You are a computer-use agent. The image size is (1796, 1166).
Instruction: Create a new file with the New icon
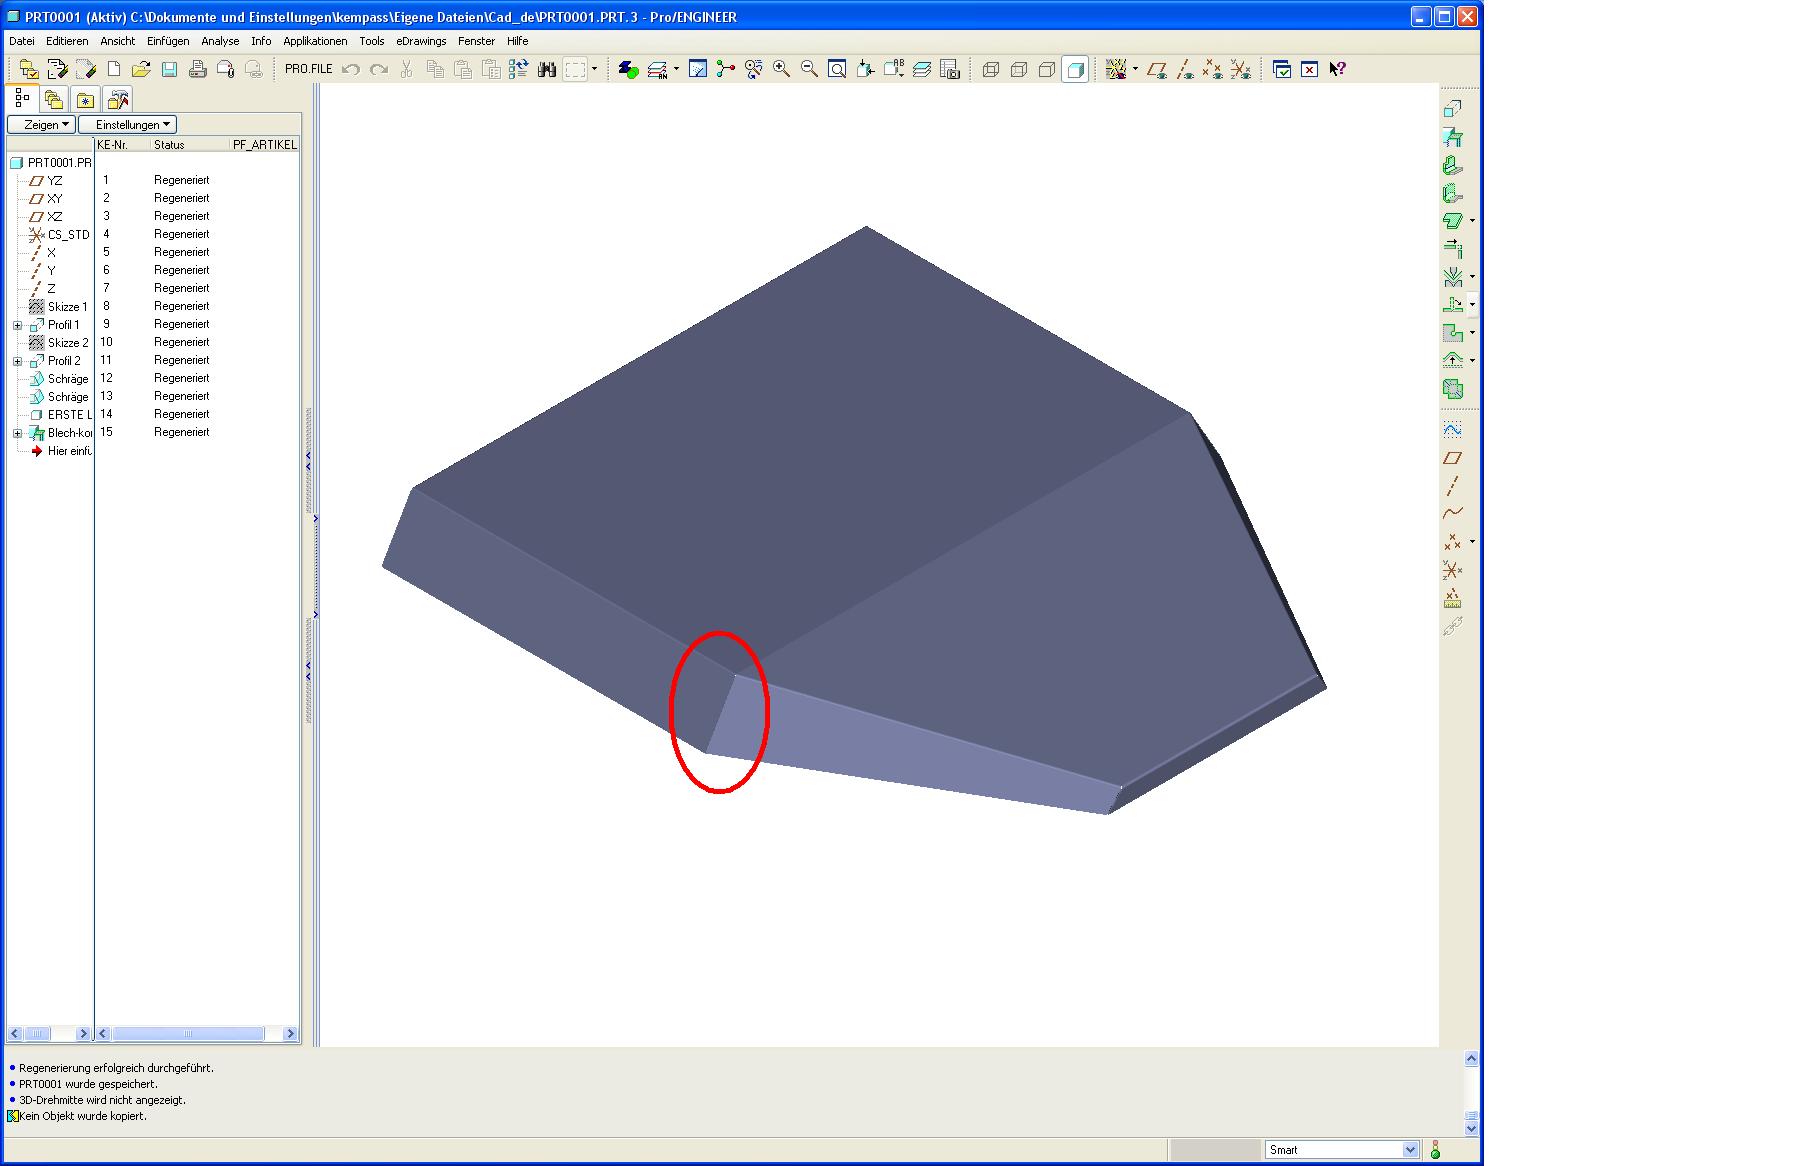click(x=114, y=69)
